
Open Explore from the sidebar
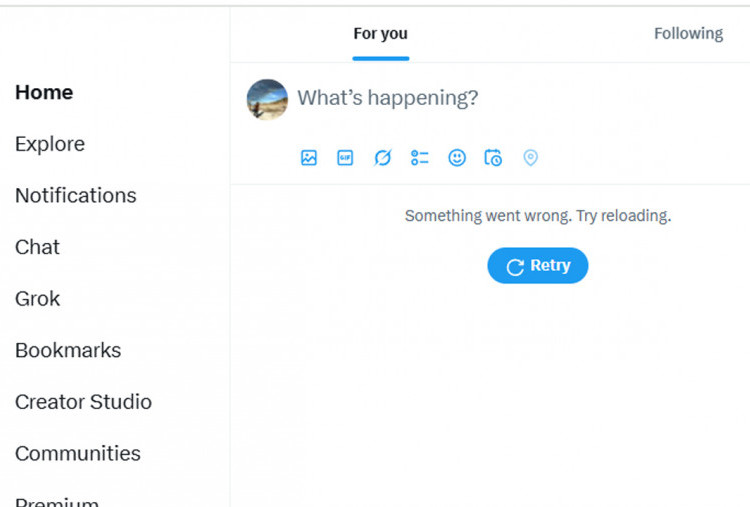click(50, 144)
